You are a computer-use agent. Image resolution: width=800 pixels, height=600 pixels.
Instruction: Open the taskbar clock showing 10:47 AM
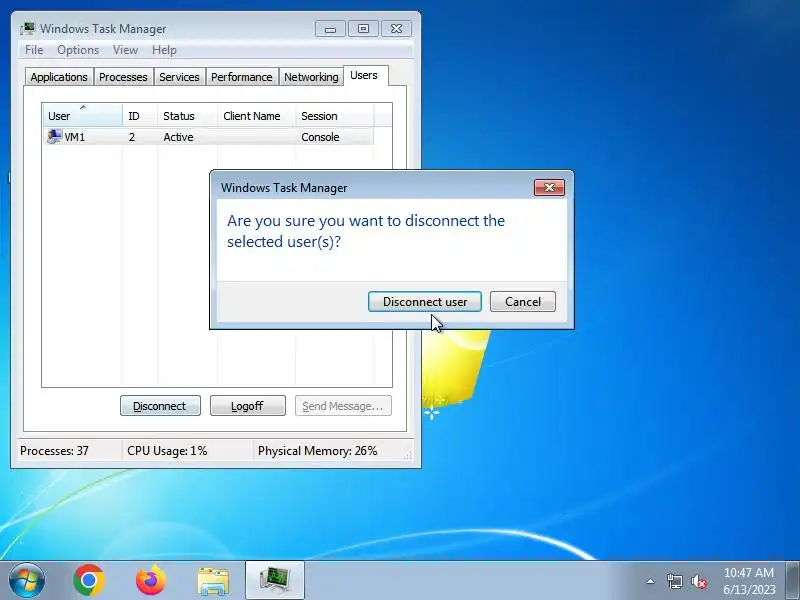(749, 581)
